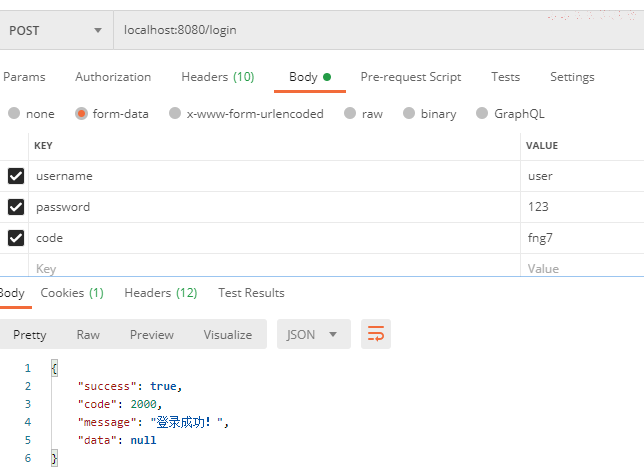Click the request URL field localhost:8080/login

[x=379, y=30]
